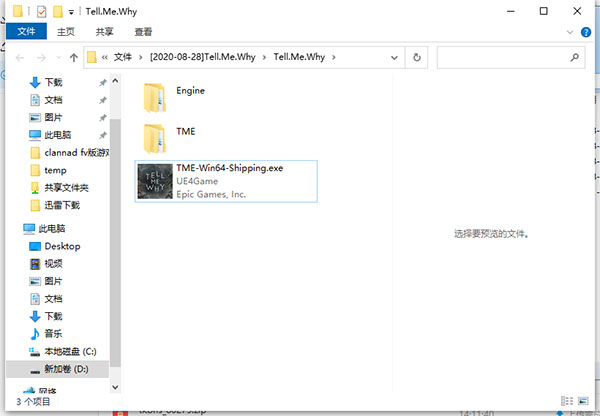
Task: Open Desktop under 此电脑
Action: tap(62, 246)
